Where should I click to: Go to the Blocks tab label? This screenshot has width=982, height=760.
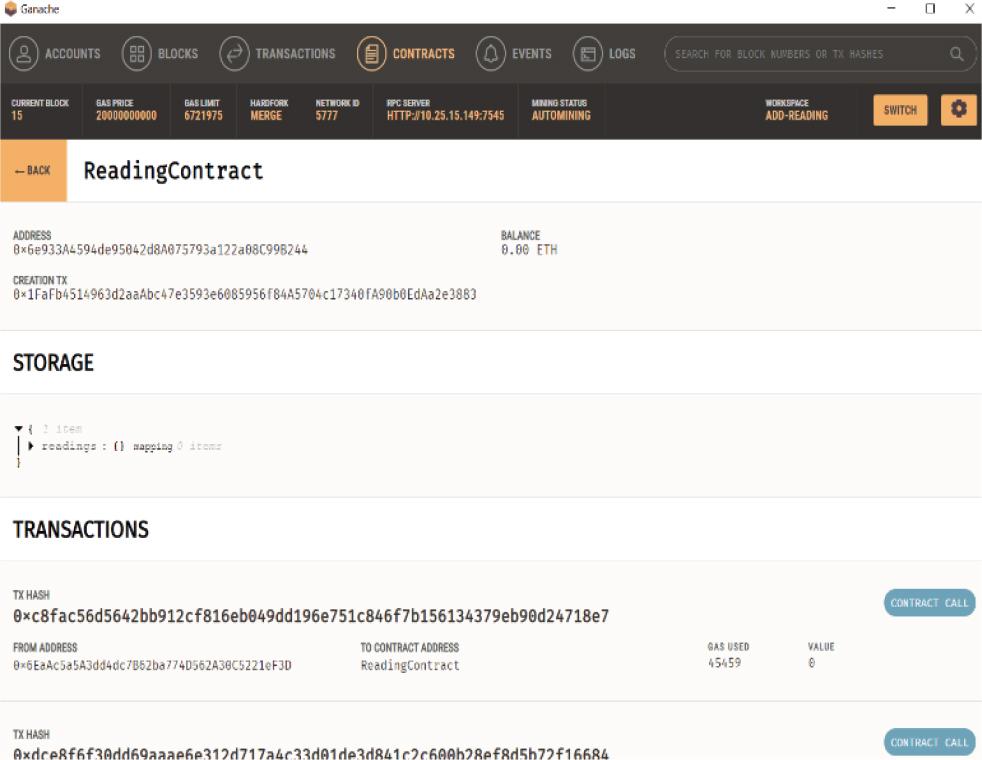coord(178,54)
